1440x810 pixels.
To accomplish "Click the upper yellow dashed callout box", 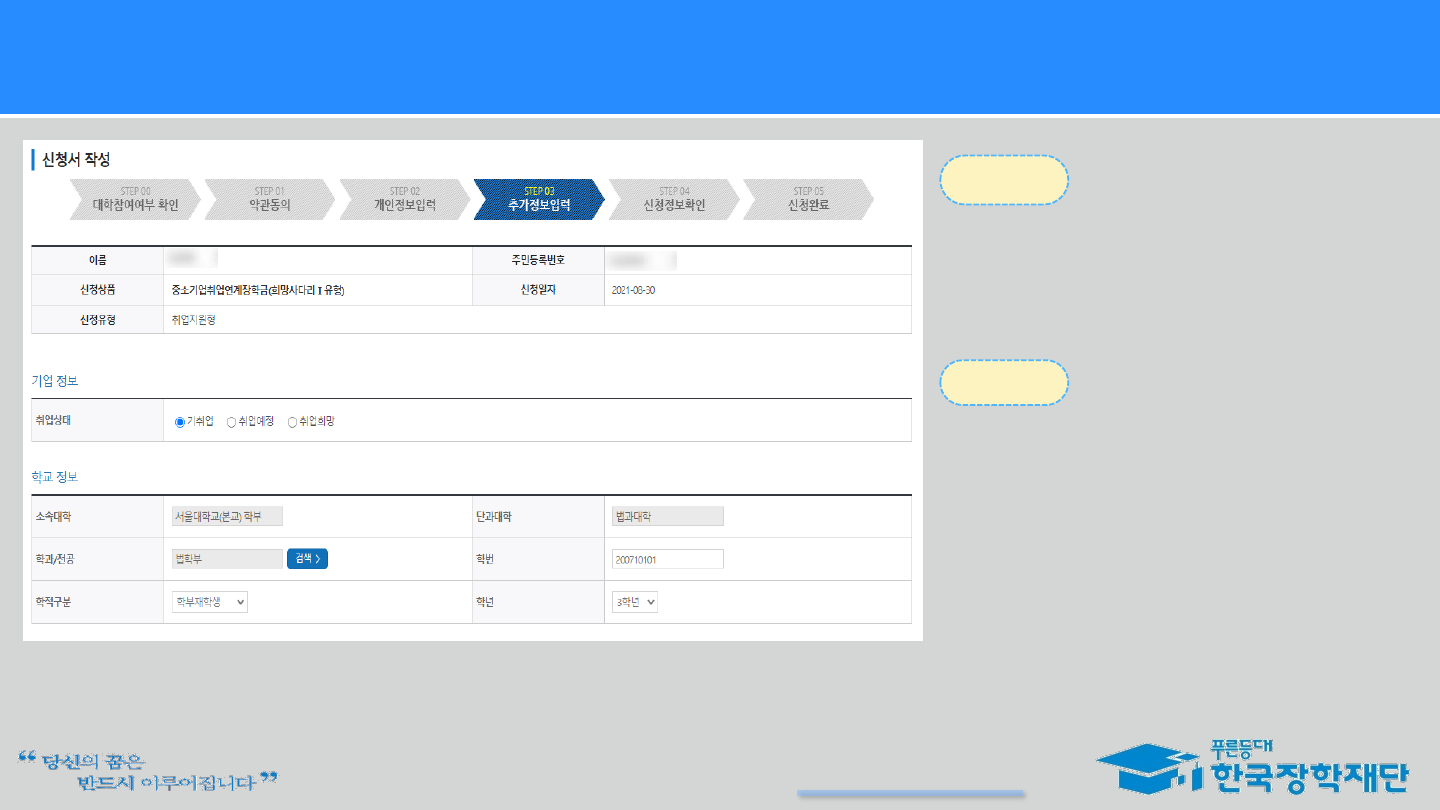I will [1004, 180].
